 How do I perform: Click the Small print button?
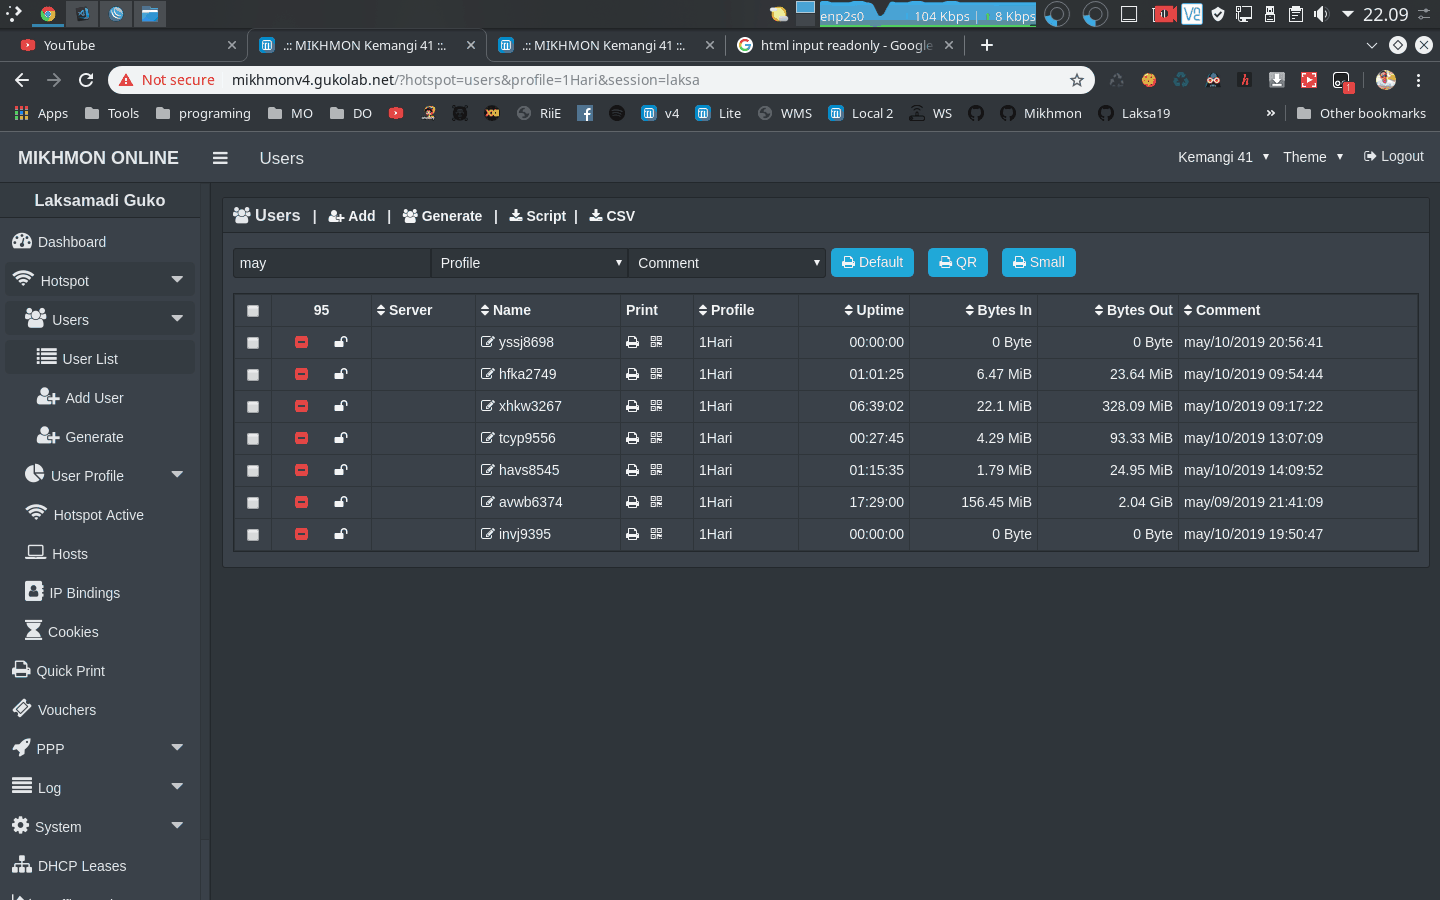pyautogui.click(x=1038, y=262)
